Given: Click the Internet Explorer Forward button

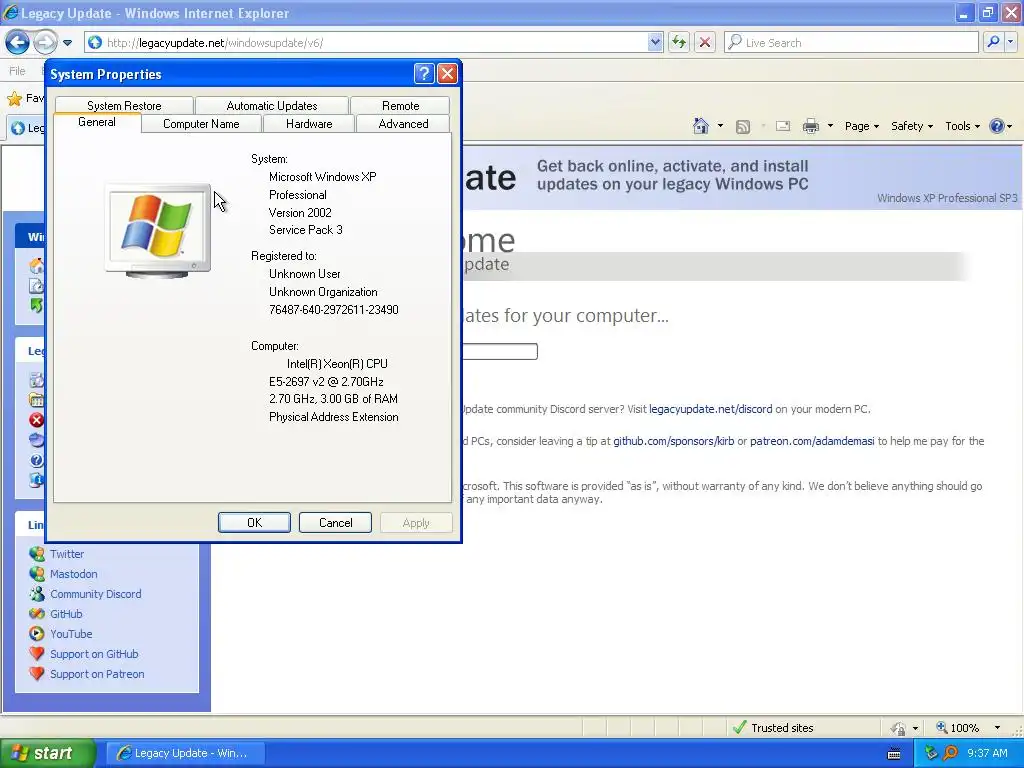Looking at the screenshot, I should pos(45,42).
